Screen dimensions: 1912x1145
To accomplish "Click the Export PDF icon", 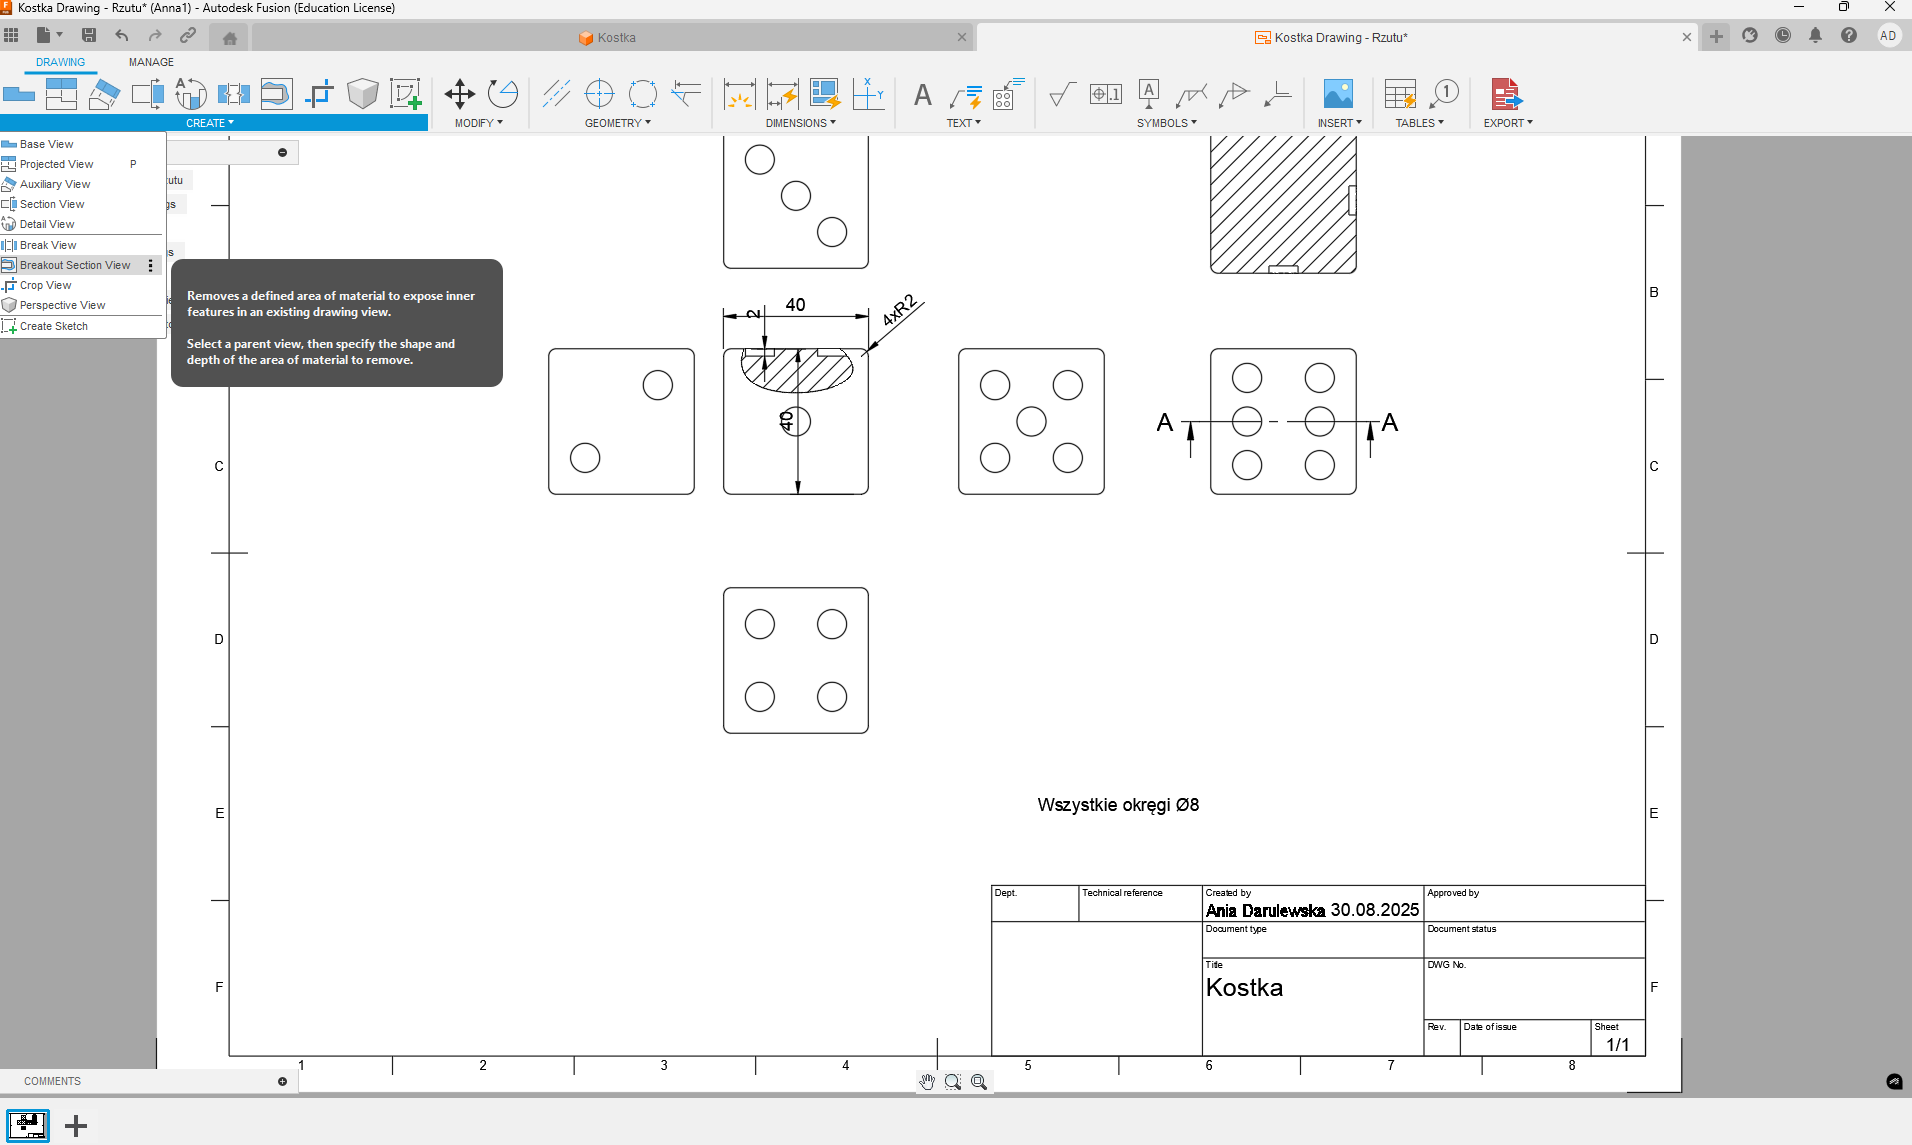I will pyautogui.click(x=1506, y=95).
